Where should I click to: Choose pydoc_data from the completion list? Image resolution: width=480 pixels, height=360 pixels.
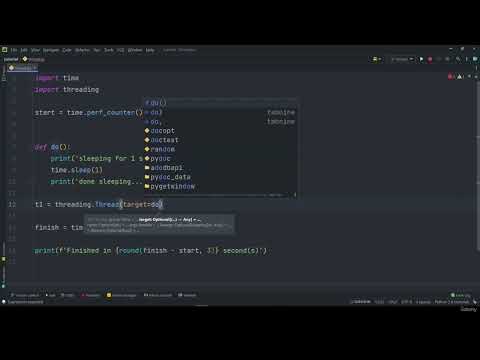click(220, 177)
